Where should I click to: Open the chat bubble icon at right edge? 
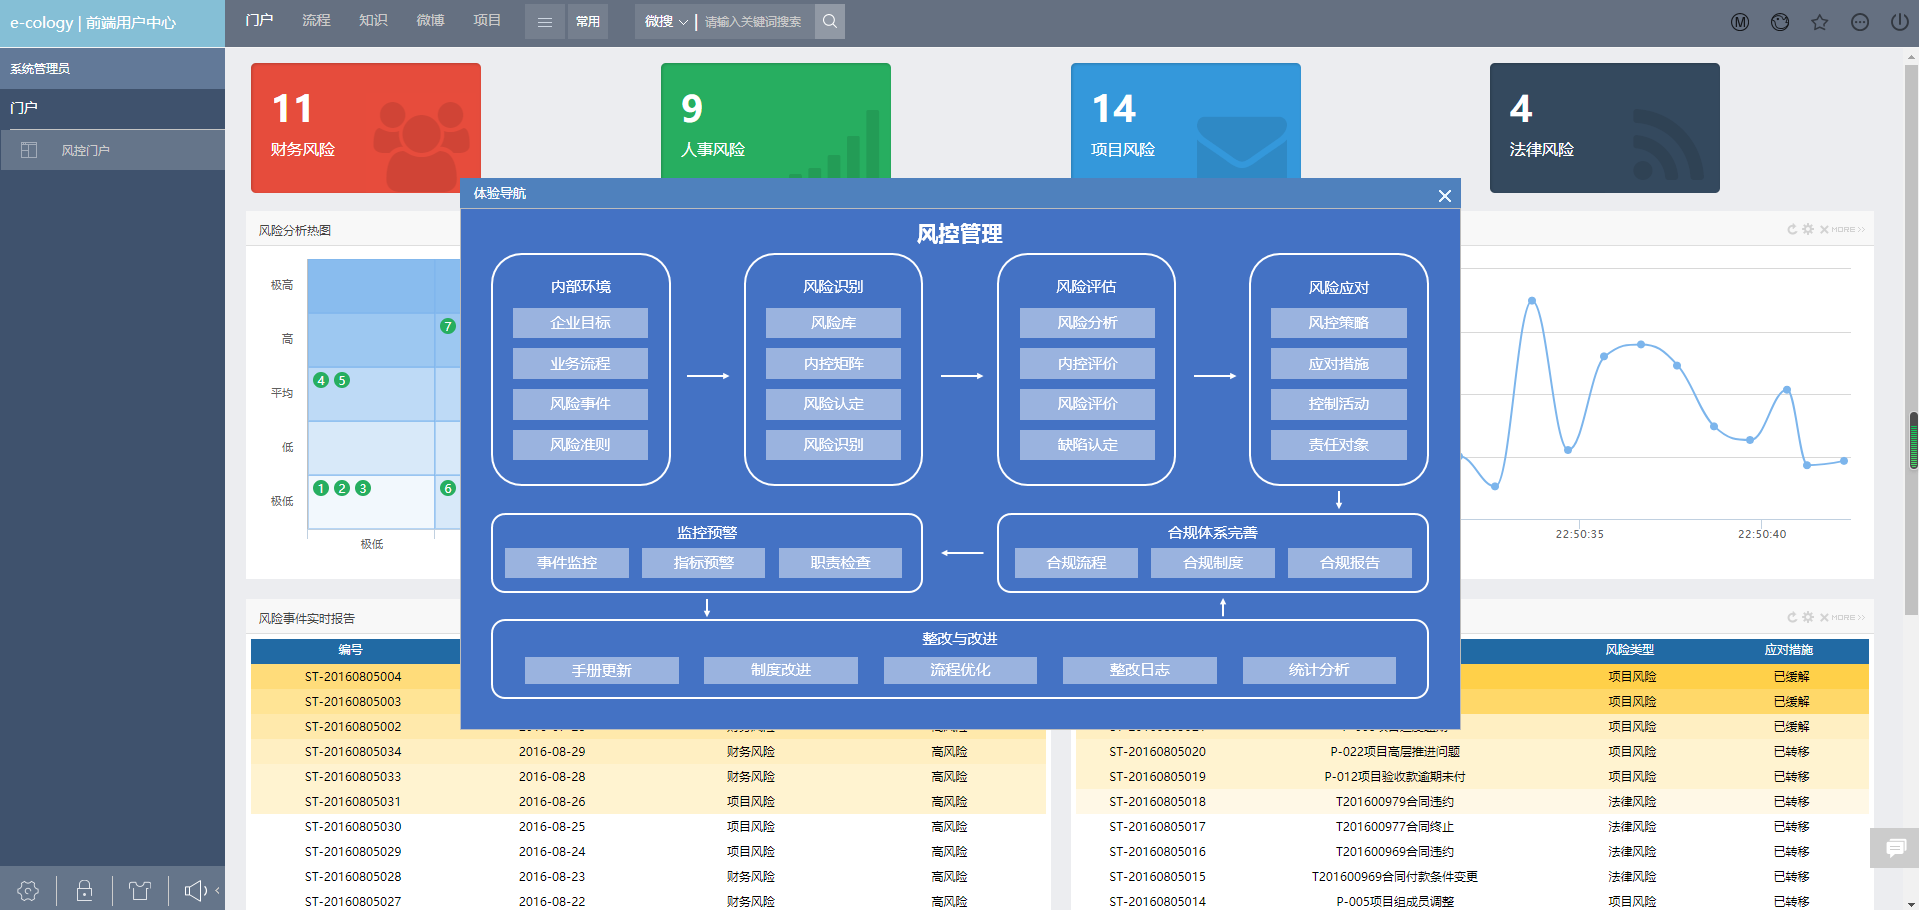(1895, 848)
